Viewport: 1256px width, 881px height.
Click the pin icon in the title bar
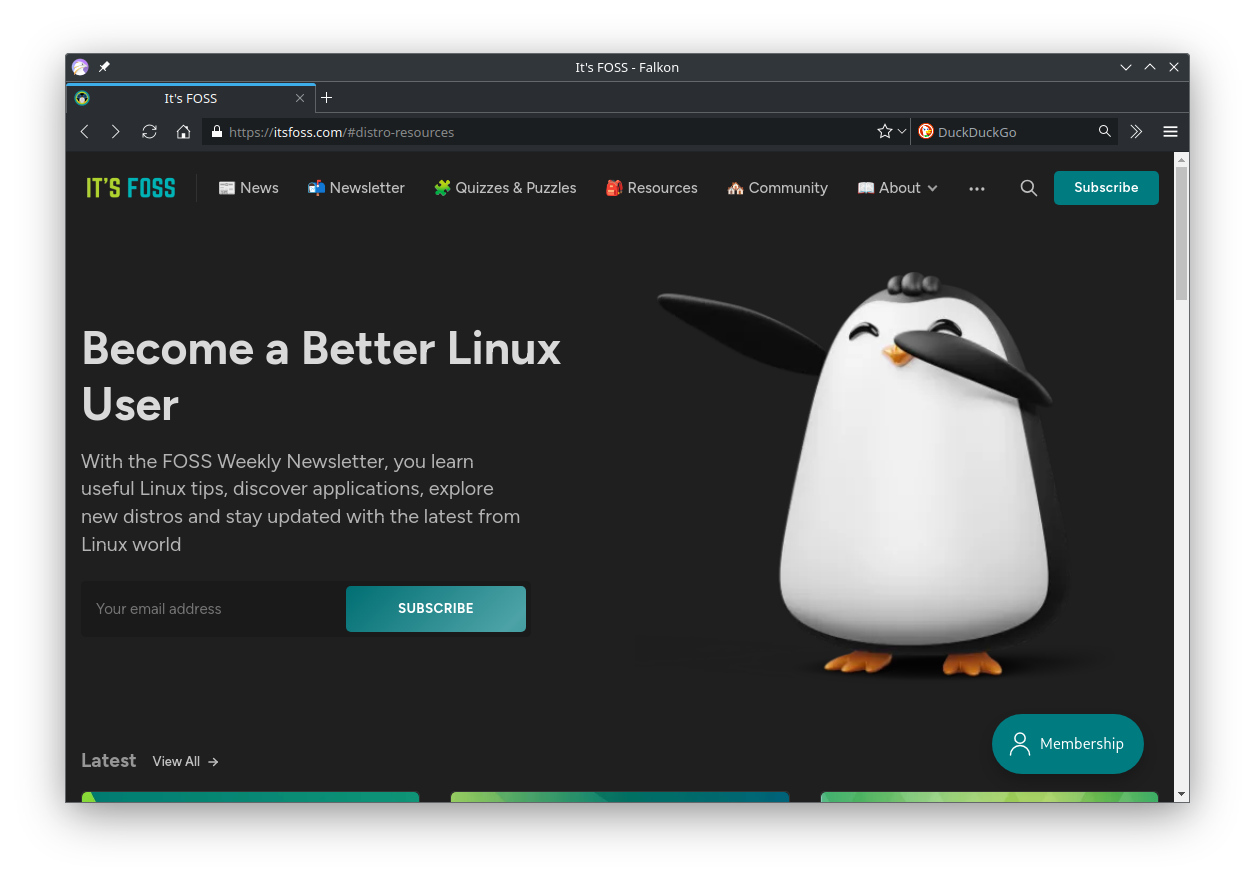(x=104, y=67)
